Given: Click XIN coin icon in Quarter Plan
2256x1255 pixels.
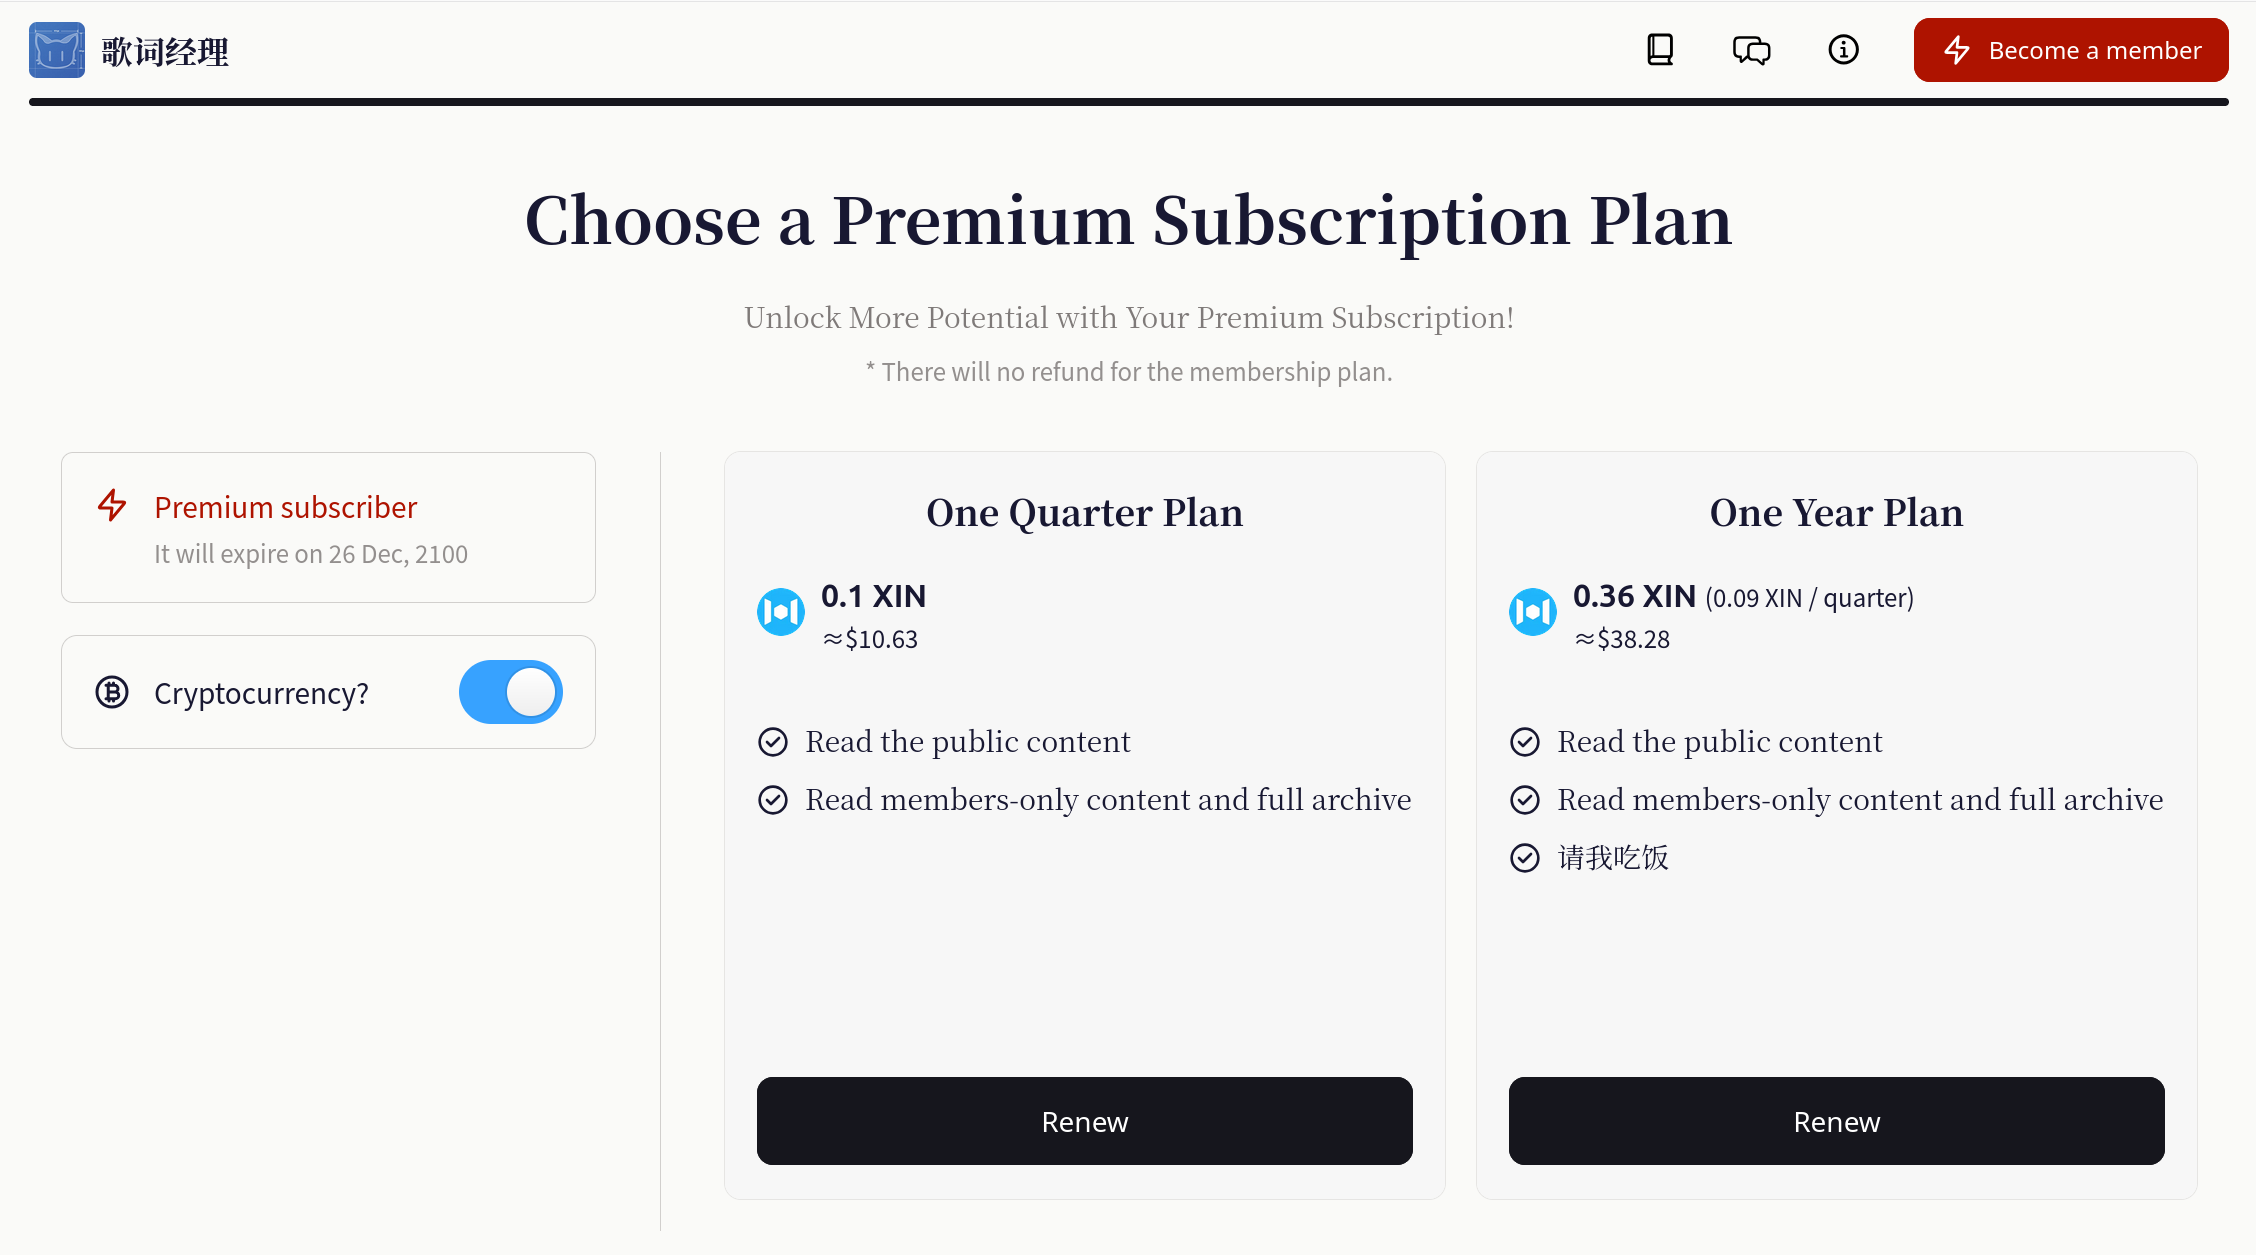Looking at the screenshot, I should (781, 612).
